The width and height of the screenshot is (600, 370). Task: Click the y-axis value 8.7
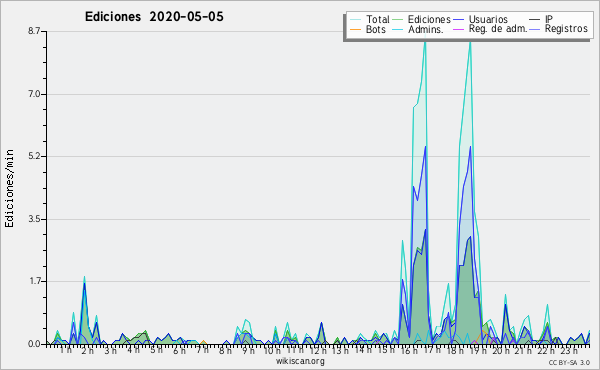pos(34,31)
